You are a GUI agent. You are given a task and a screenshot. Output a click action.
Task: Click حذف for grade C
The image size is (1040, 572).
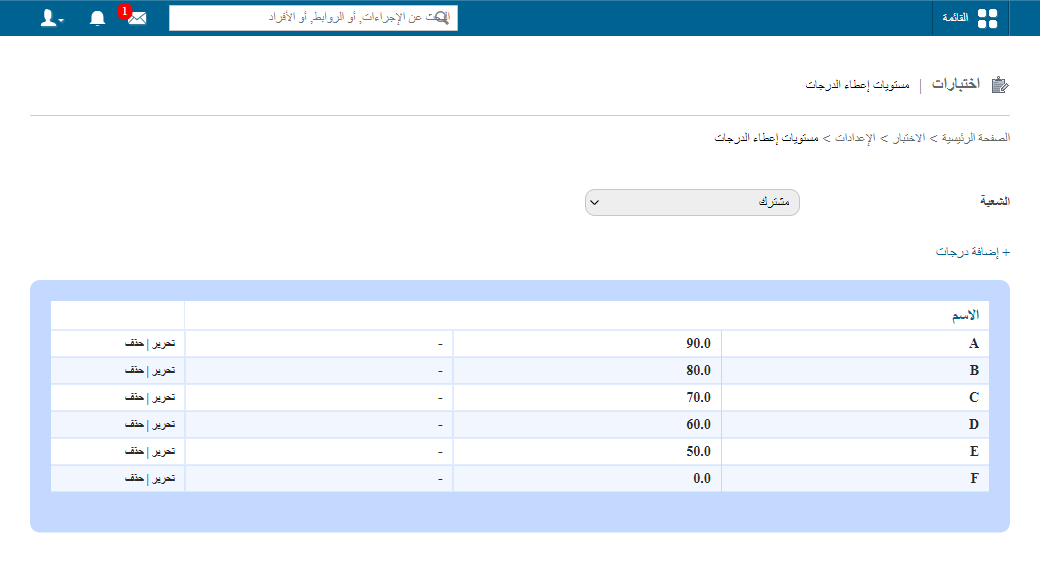pyautogui.click(x=135, y=397)
